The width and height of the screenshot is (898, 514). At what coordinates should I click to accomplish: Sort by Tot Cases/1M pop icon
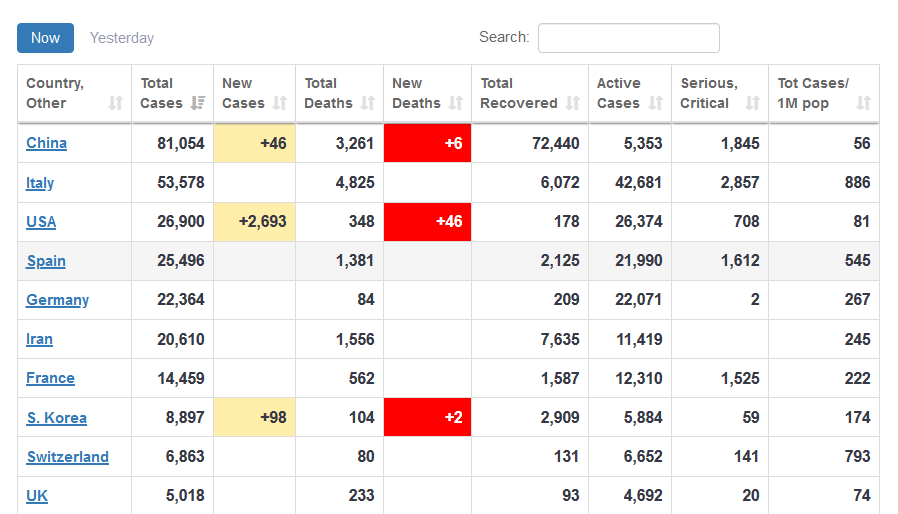pos(864,103)
